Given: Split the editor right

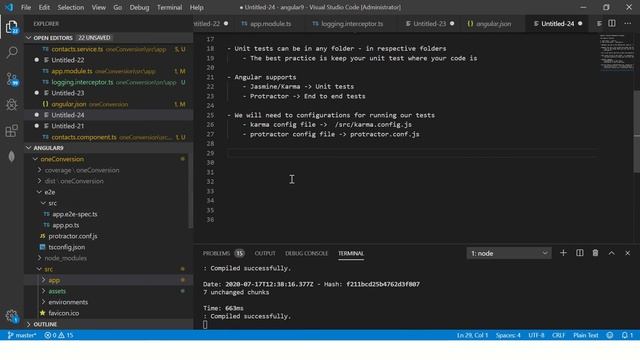Looking at the screenshot, I should (611, 24).
